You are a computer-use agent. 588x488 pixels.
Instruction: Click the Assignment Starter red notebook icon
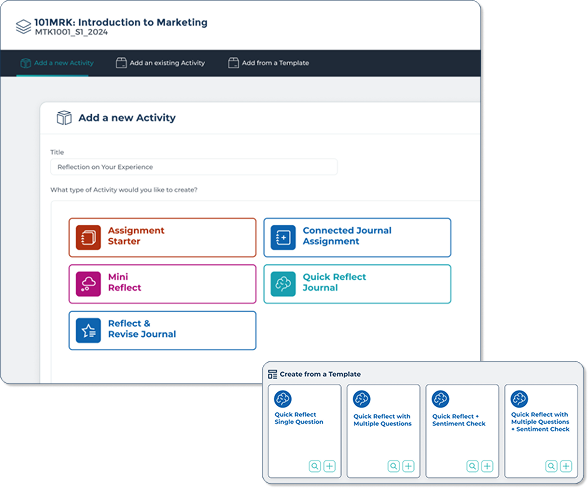click(88, 237)
